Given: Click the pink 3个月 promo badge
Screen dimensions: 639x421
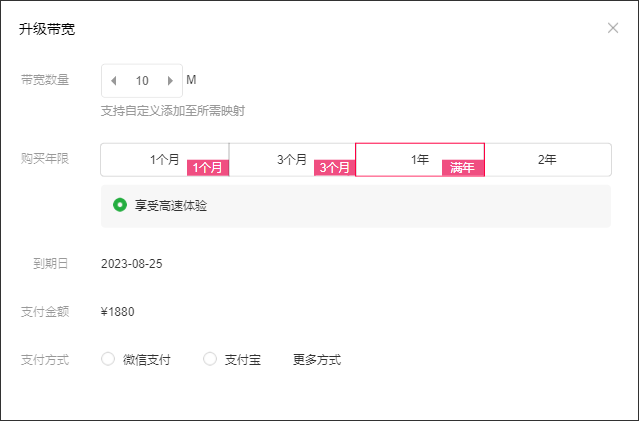Looking at the screenshot, I should [x=335, y=168].
